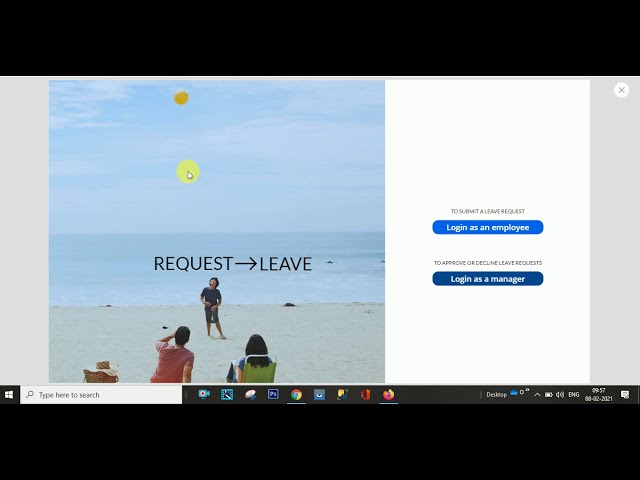This screenshot has height=480, width=640.
Task: Click the REQUEST LEAVE beach banner image
Action: tap(217, 231)
